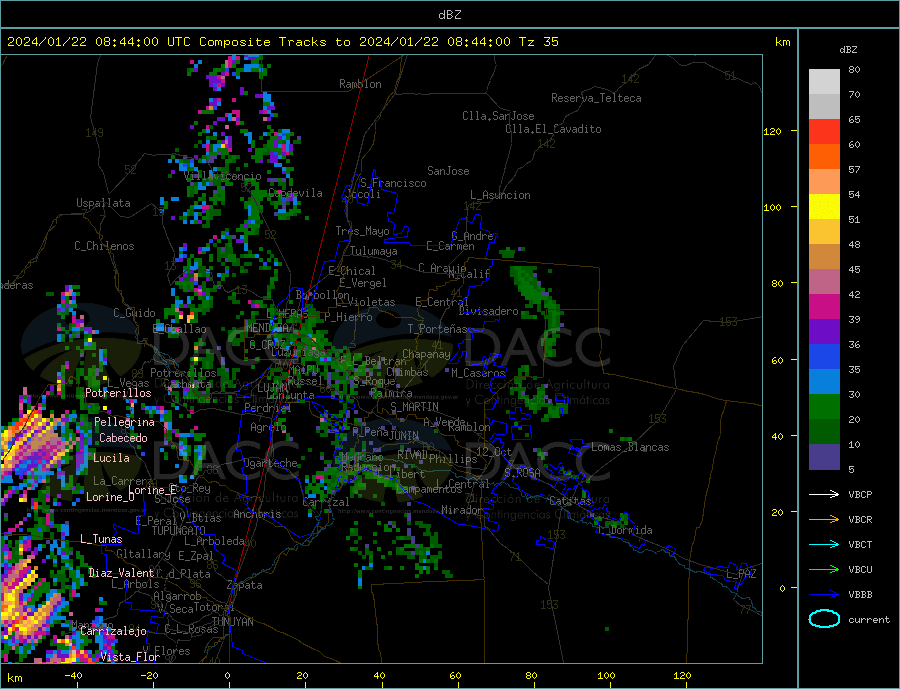Image resolution: width=900 pixels, height=689 pixels.
Task: Select the light blue 30-35 dBZ swatch
Action: click(x=824, y=382)
